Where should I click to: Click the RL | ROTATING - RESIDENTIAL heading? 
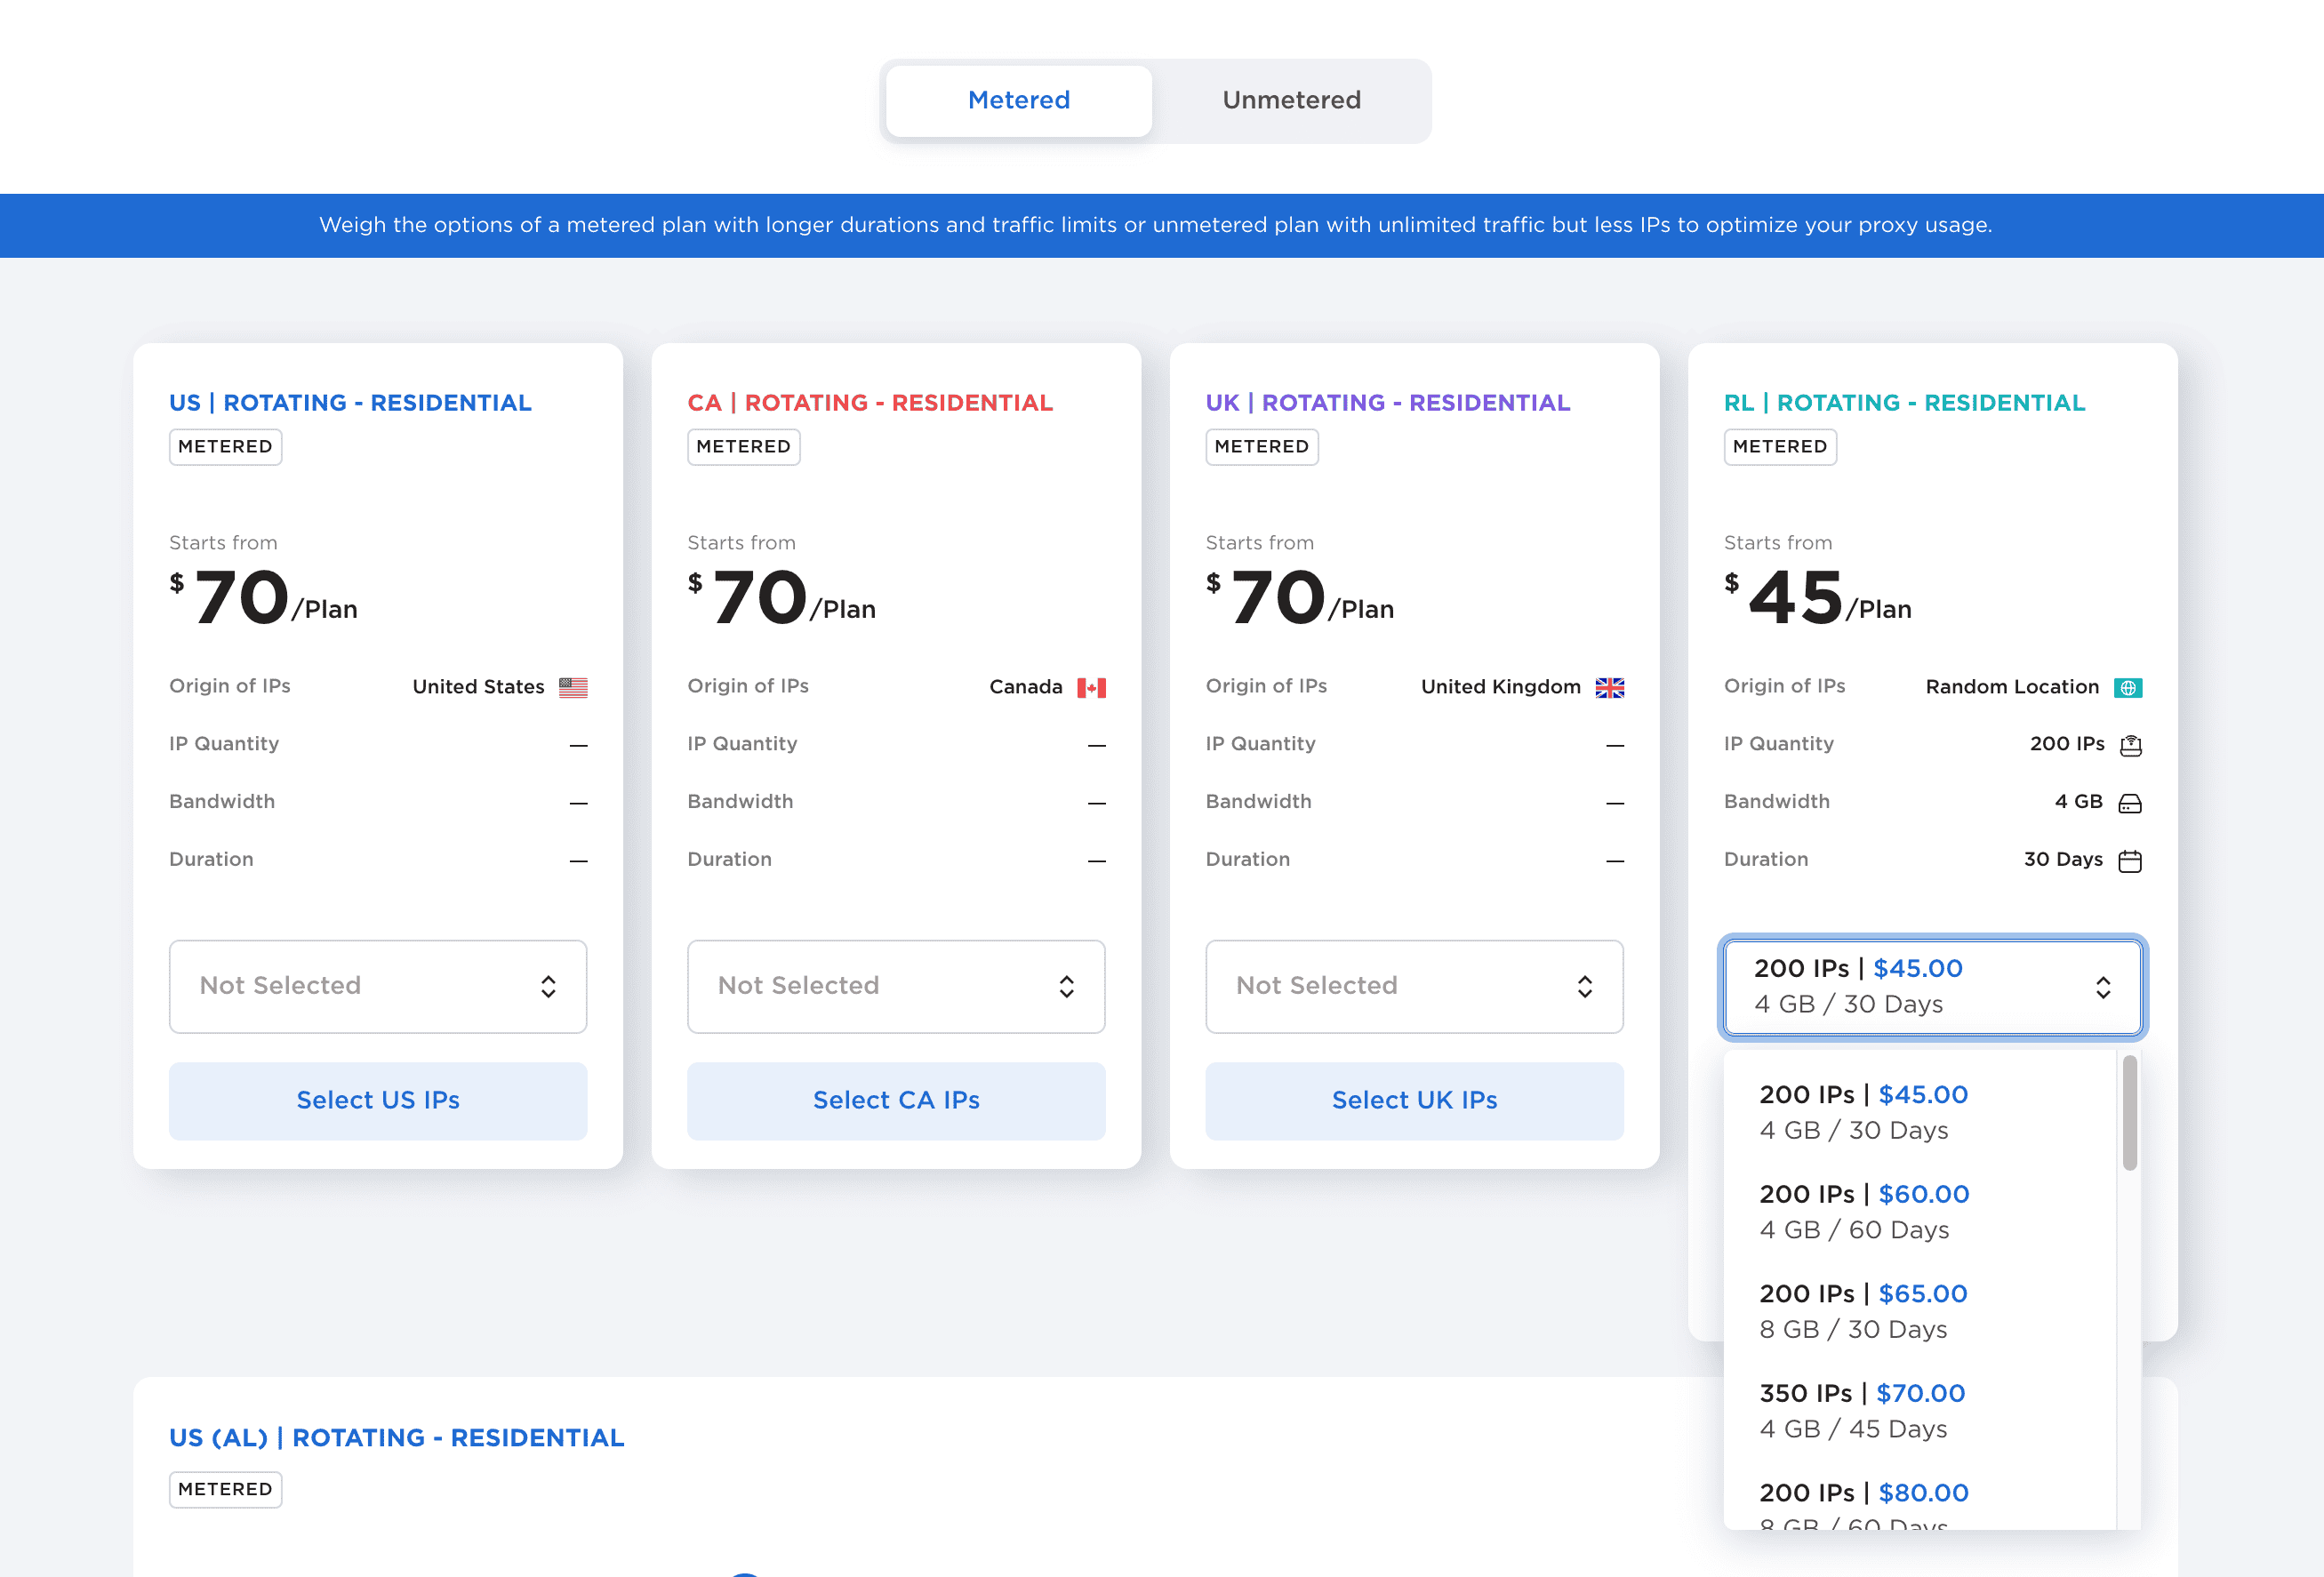pos(1905,403)
